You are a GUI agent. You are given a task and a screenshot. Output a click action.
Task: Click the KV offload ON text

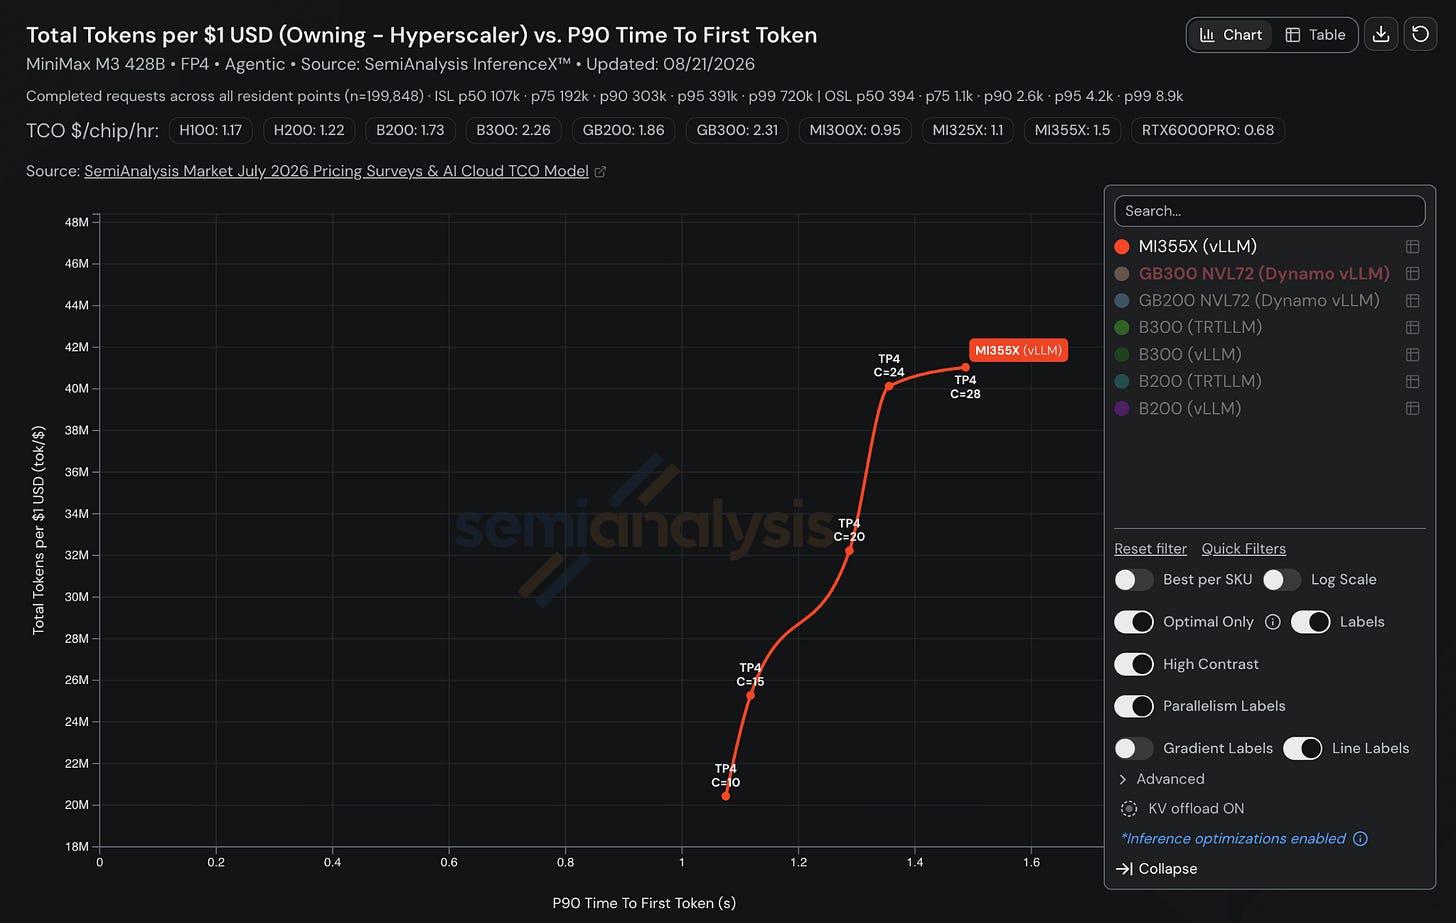[x=1196, y=809]
